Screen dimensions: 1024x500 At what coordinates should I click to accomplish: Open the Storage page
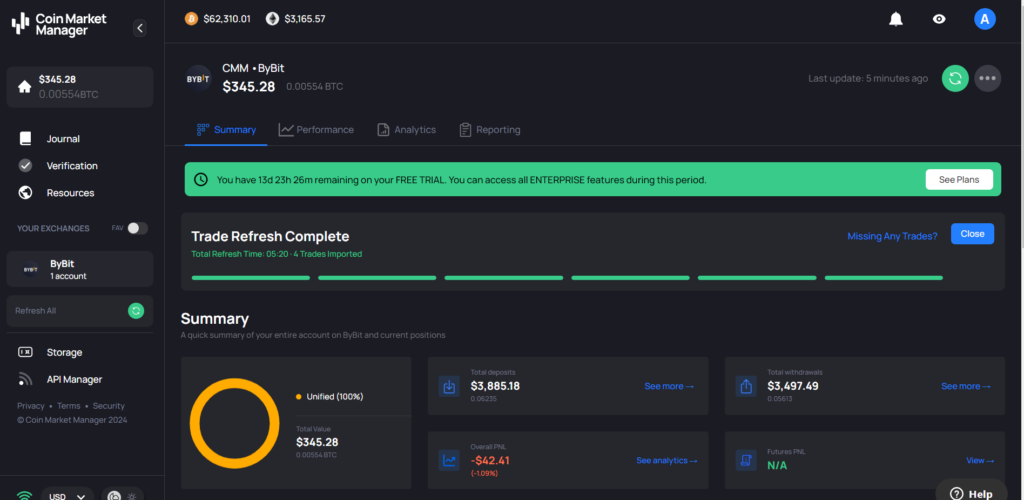pyautogui.click(x=64, y=352)
